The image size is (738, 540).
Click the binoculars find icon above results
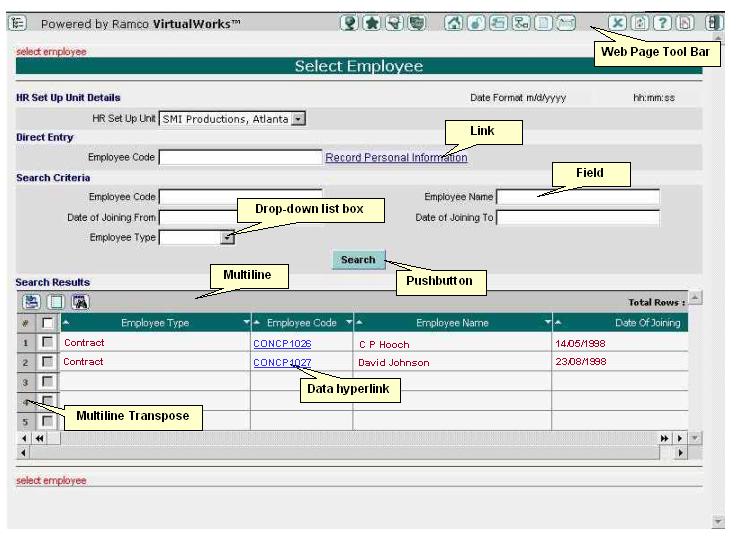click(x=80, y=302)
